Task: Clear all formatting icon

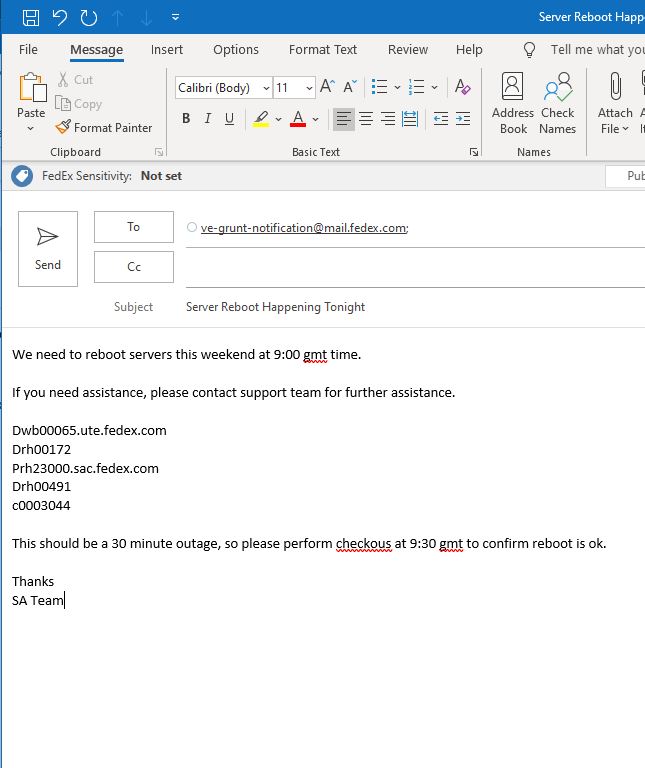Action: tap(463, 88)
